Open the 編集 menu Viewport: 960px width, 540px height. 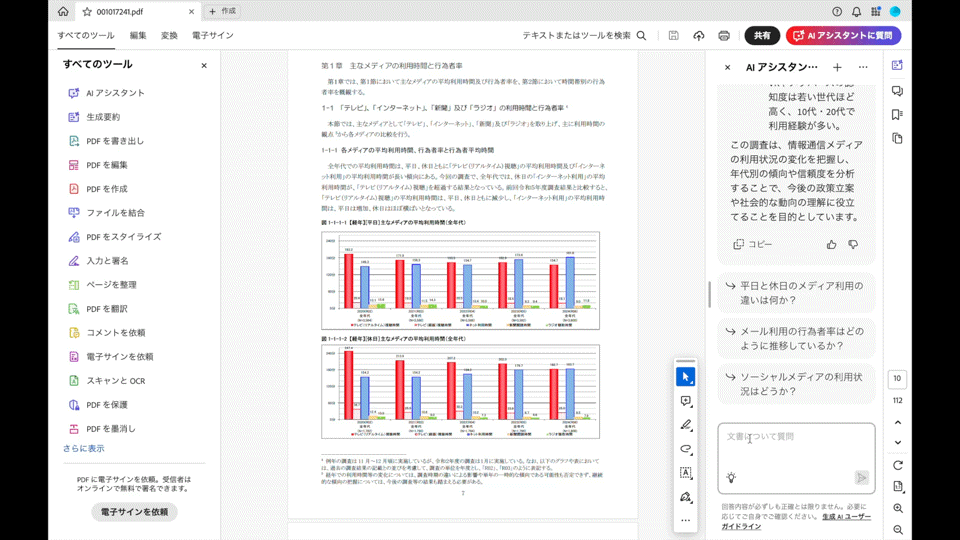click(x=138, y=36)
